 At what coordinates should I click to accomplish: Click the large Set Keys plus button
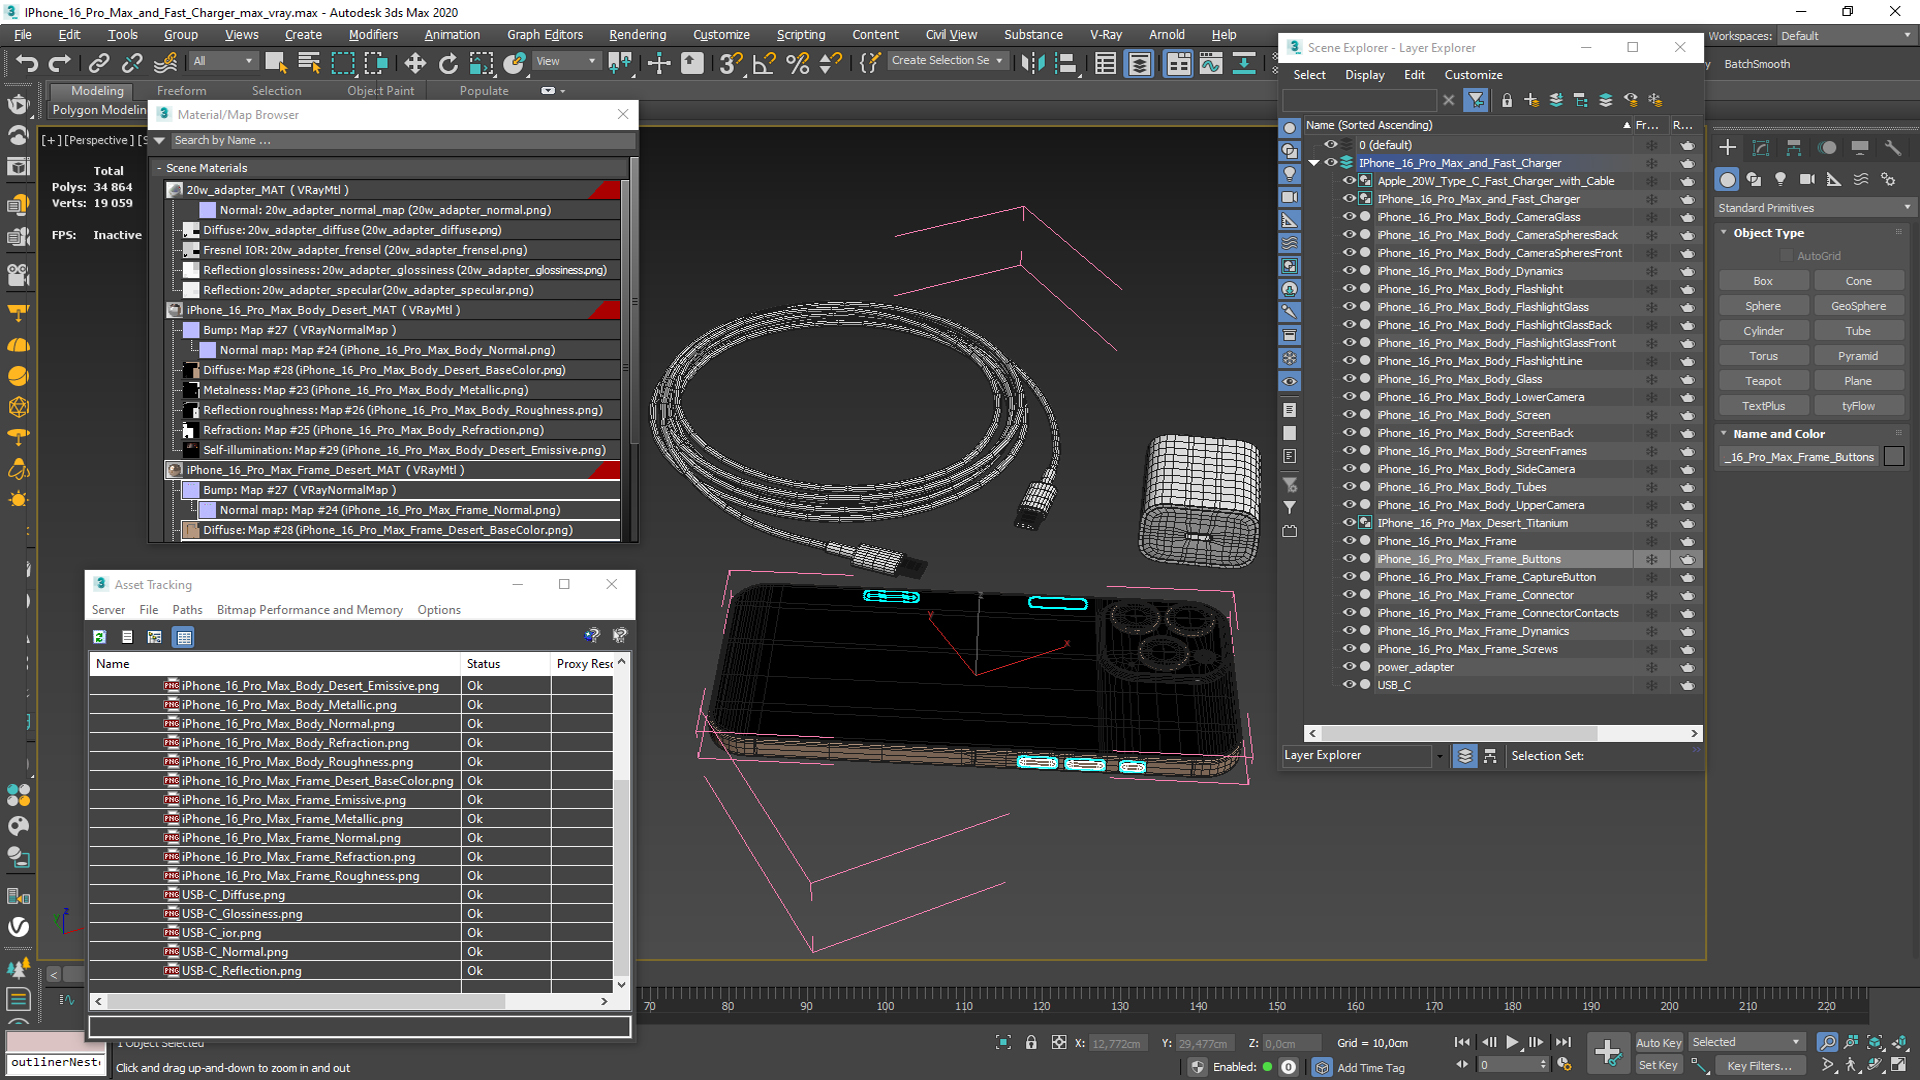tap(1608, 1052)
